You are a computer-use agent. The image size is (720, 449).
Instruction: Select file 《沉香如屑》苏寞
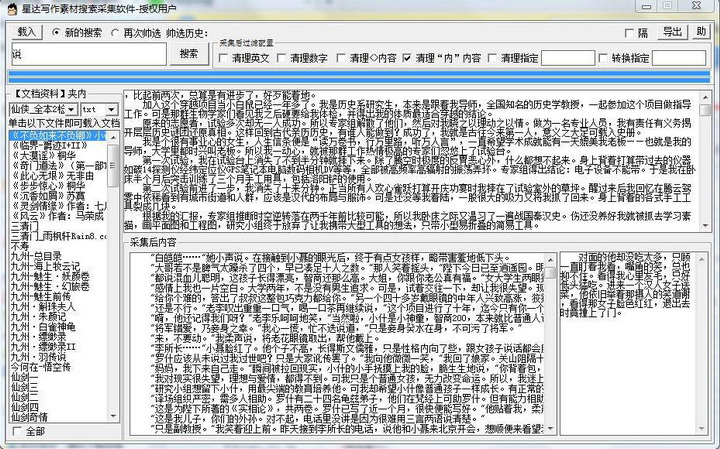click(x=58, y=196)
